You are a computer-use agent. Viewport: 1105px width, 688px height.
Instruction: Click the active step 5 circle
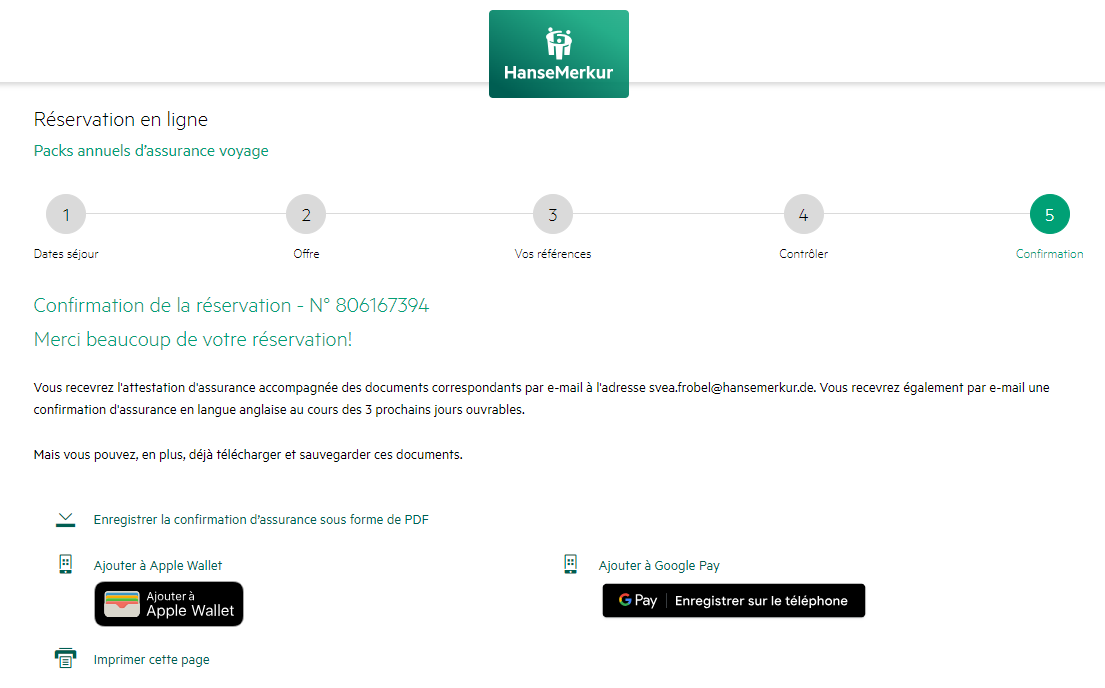(1049, 214)
